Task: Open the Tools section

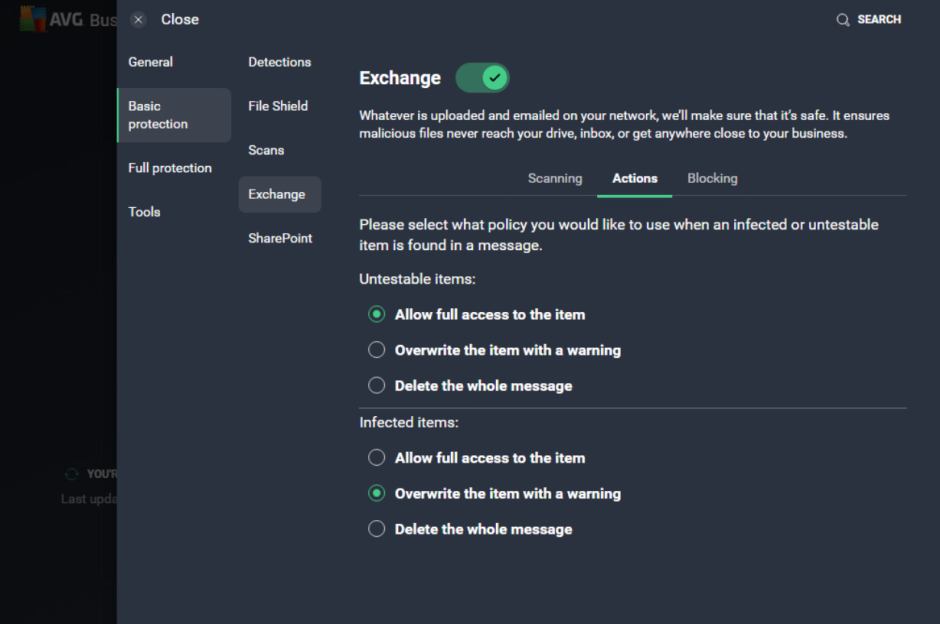Action: [144, 211]
